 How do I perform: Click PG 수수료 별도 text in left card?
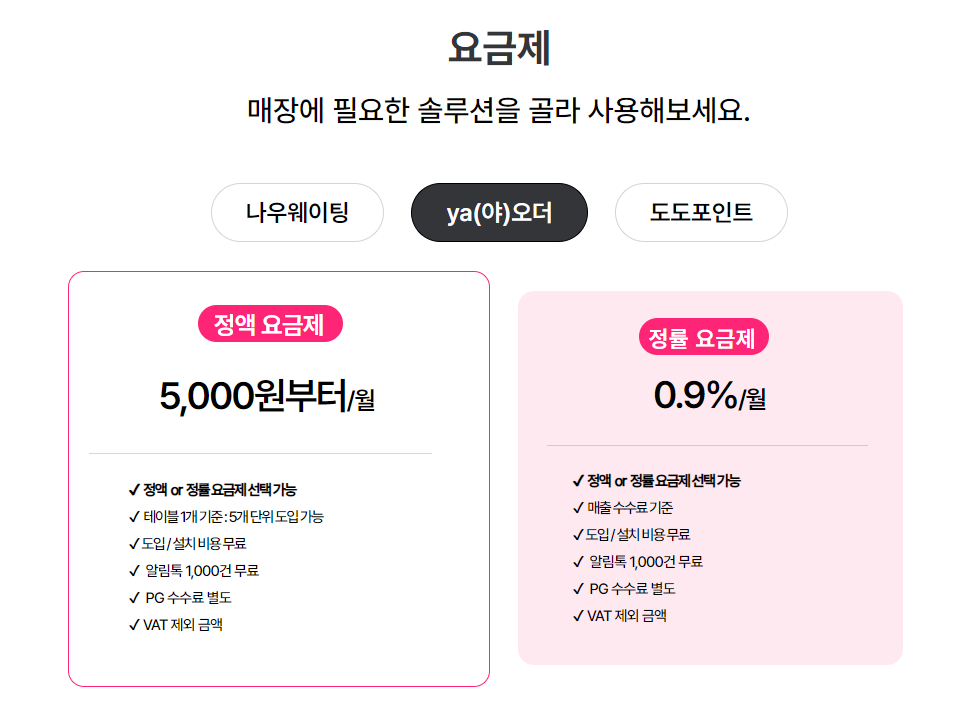pyautogui.click(x=188, y=598)
